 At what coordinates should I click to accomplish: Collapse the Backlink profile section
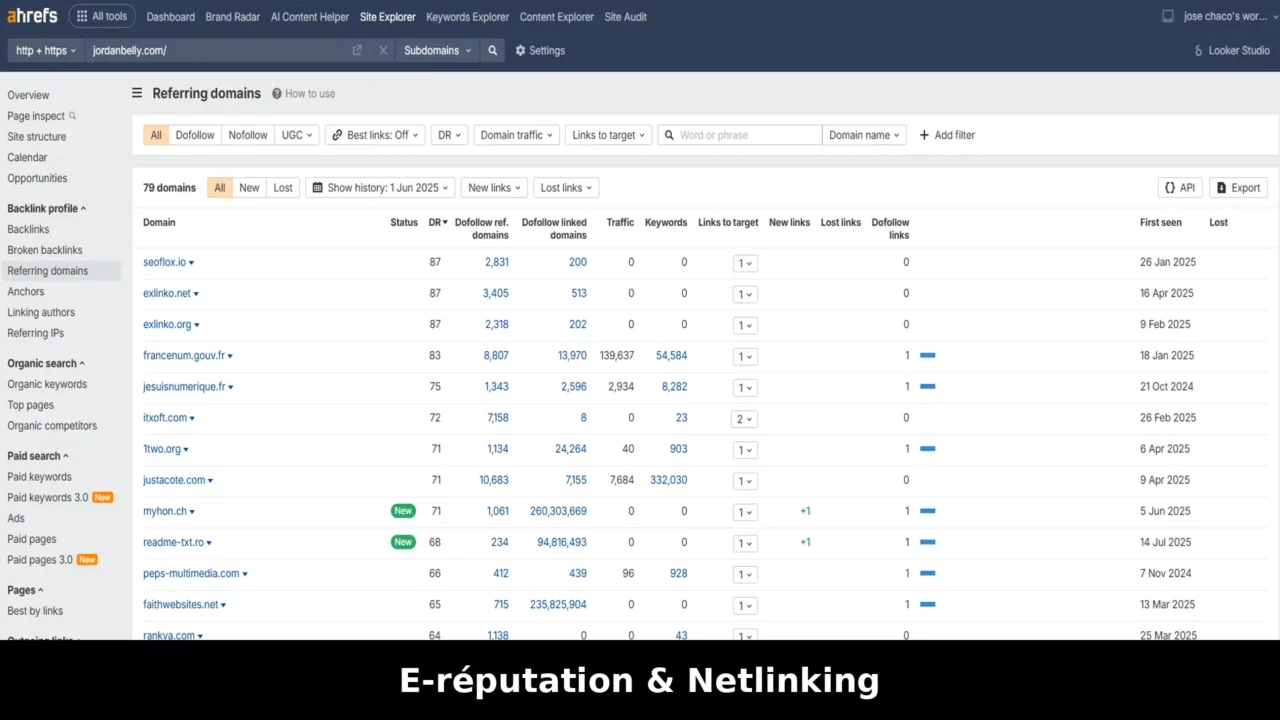tap(47, 208)
